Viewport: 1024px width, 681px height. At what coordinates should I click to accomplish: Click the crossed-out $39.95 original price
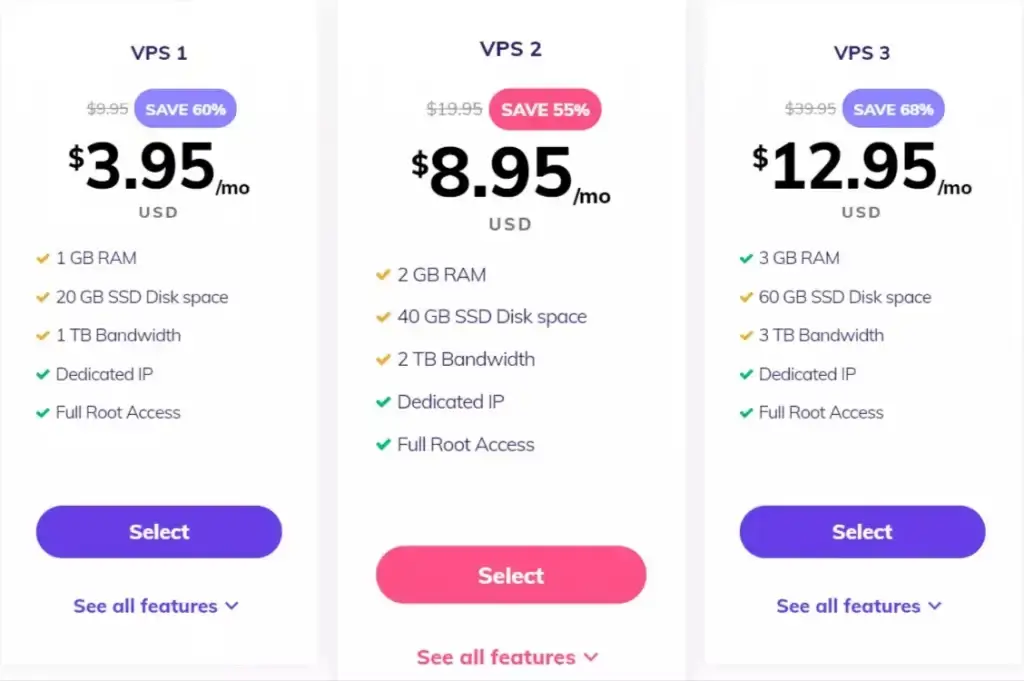pyautogui.click(x=810, y=109)
